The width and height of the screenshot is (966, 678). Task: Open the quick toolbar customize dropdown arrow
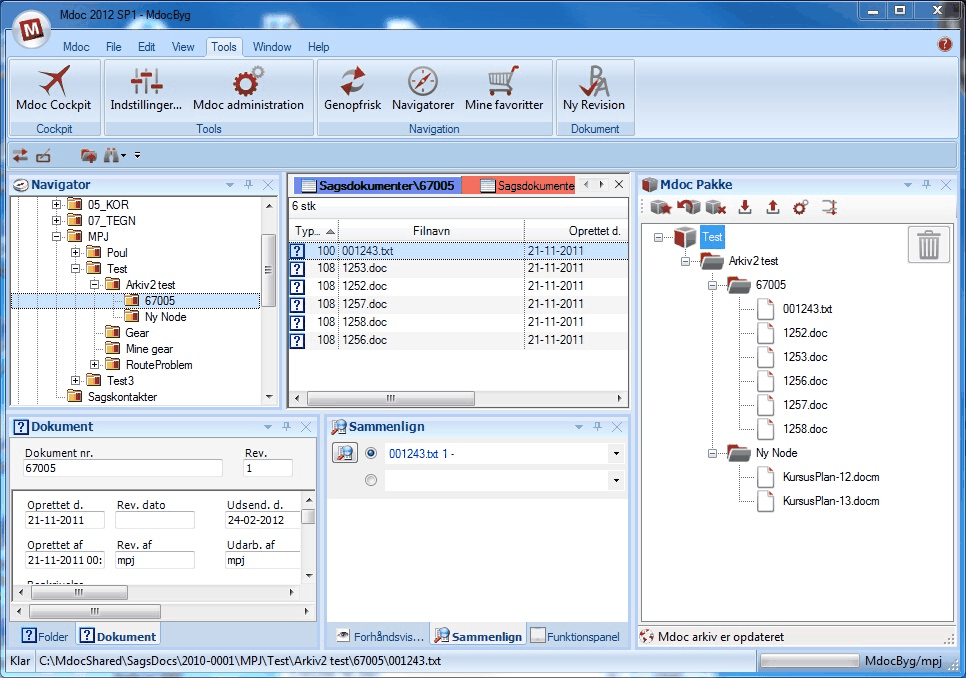(137, 155)
